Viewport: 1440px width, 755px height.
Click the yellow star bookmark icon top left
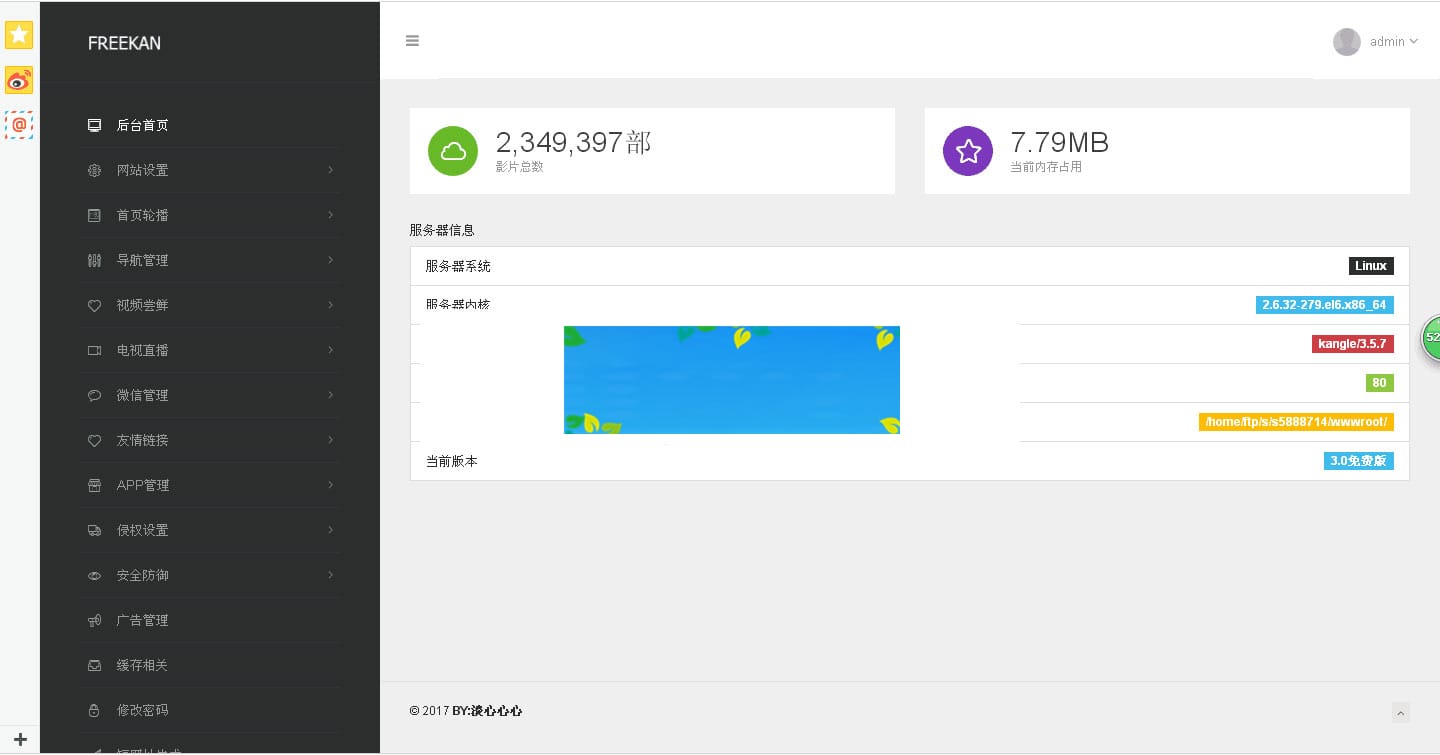click(x=19, y=35)
